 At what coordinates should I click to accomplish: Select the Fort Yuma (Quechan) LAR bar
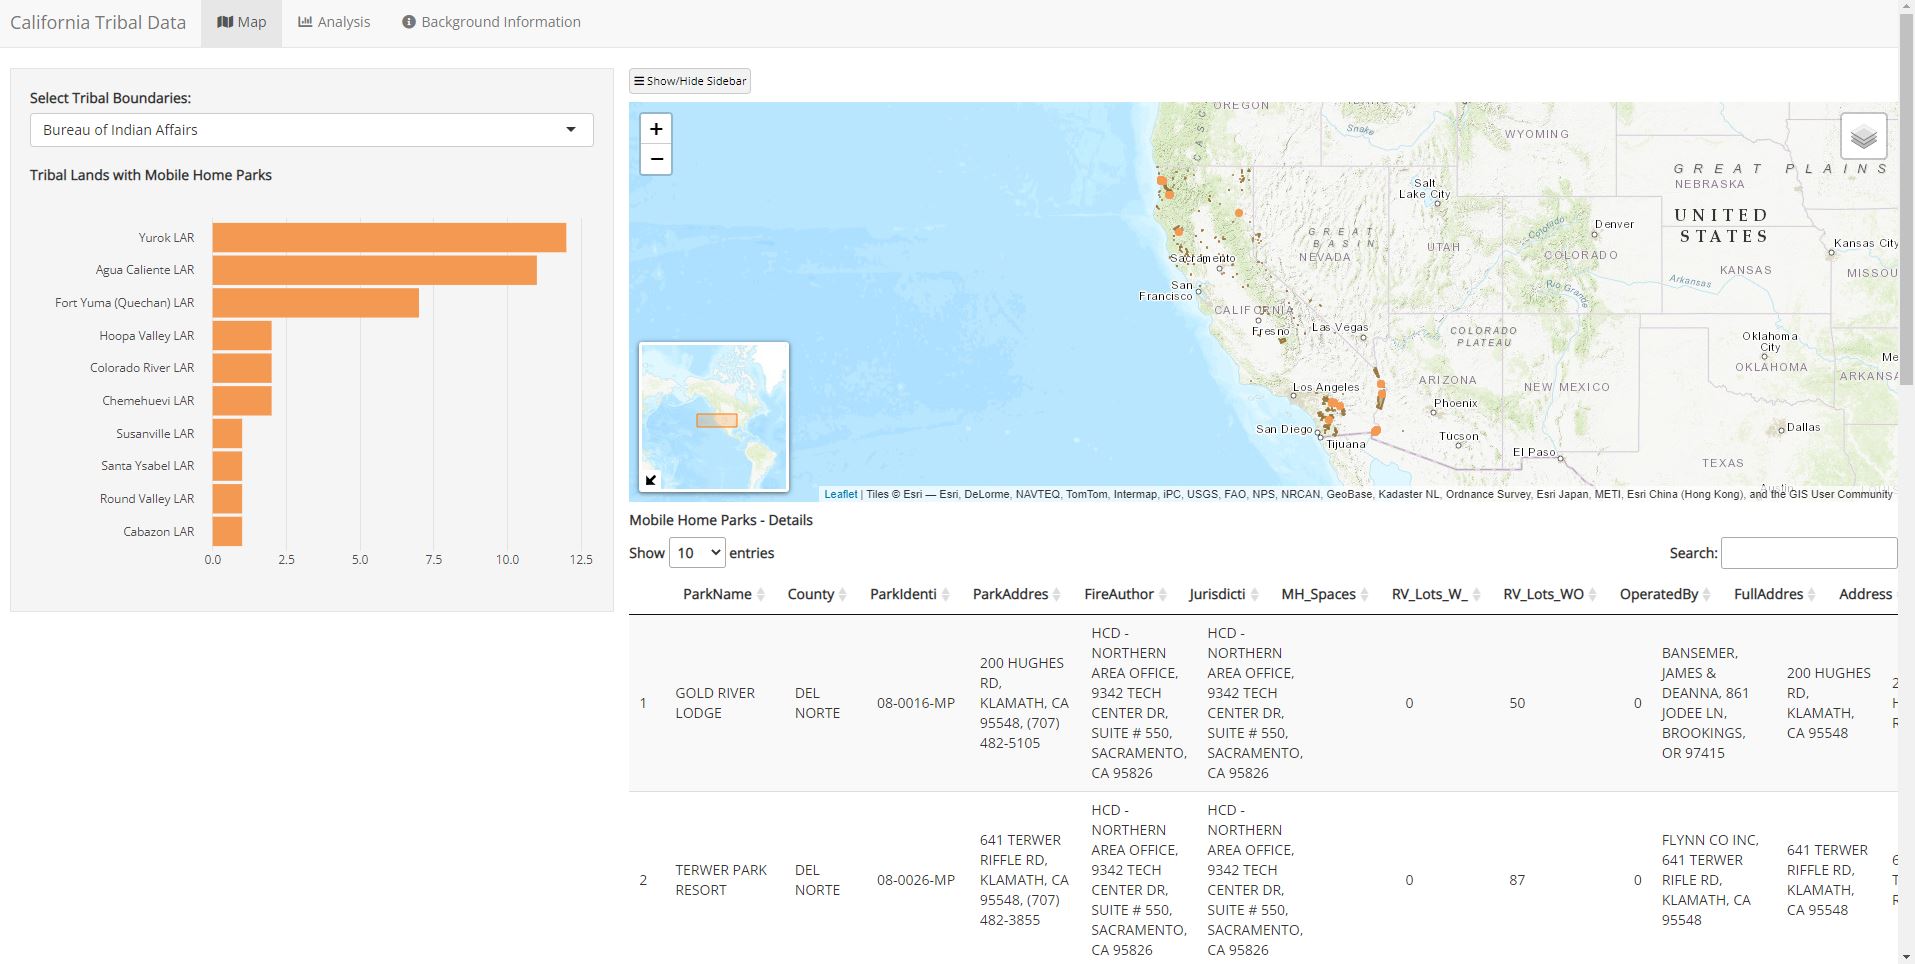[x=315, y=303]
